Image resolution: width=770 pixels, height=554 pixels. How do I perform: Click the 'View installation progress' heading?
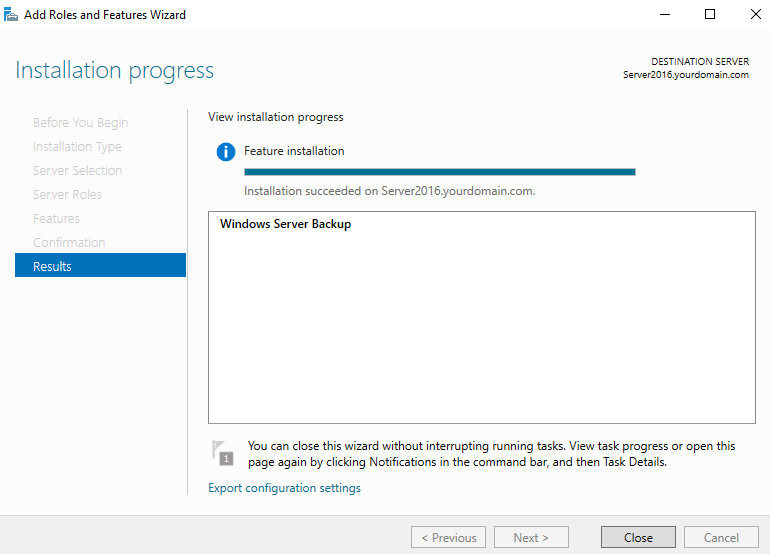pos(275,117)
